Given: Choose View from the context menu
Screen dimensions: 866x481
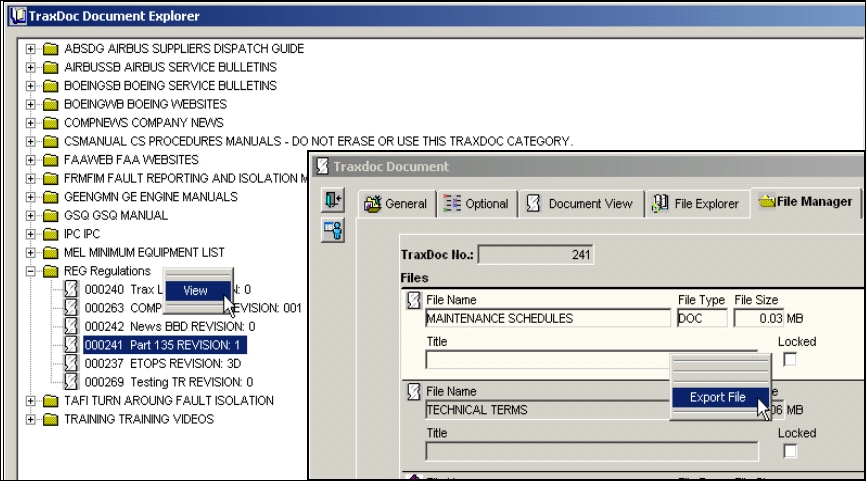Looking at the screenshot, I should pos(198,290).
